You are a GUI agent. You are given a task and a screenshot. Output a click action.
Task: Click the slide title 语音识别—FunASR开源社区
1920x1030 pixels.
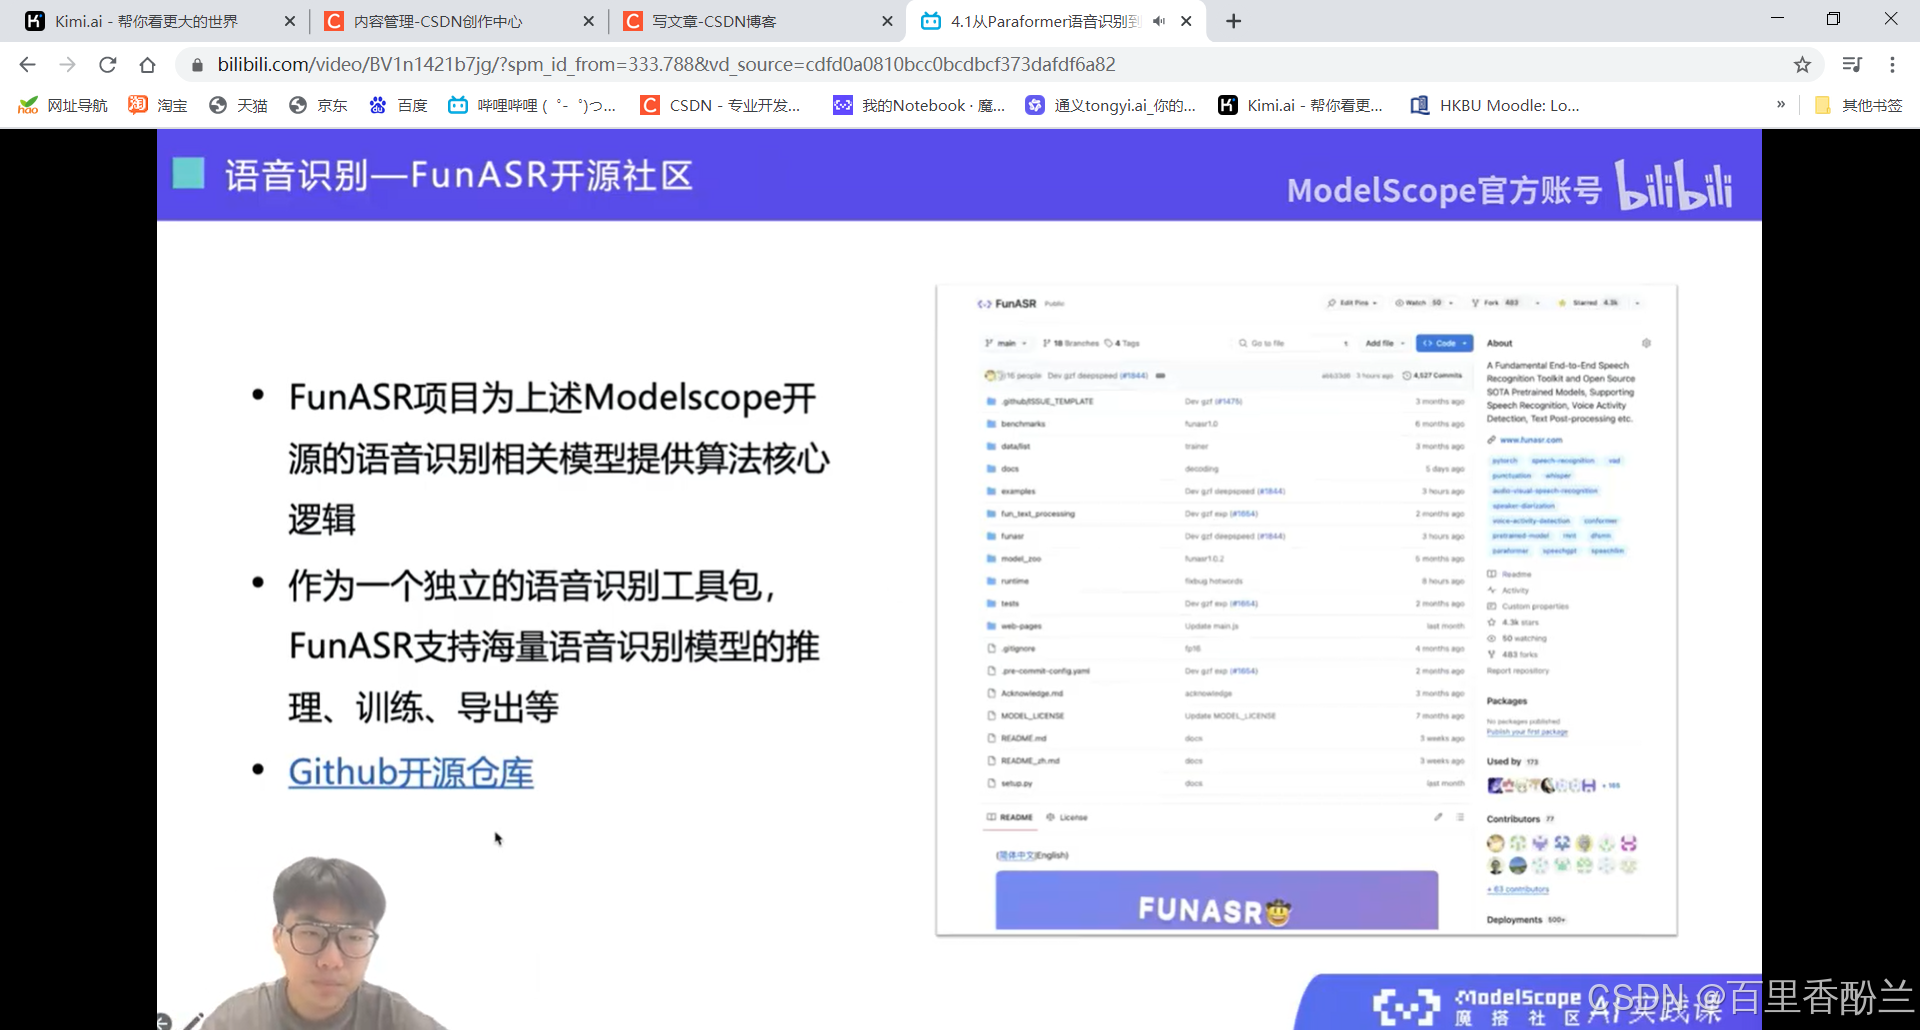point(458,175)
